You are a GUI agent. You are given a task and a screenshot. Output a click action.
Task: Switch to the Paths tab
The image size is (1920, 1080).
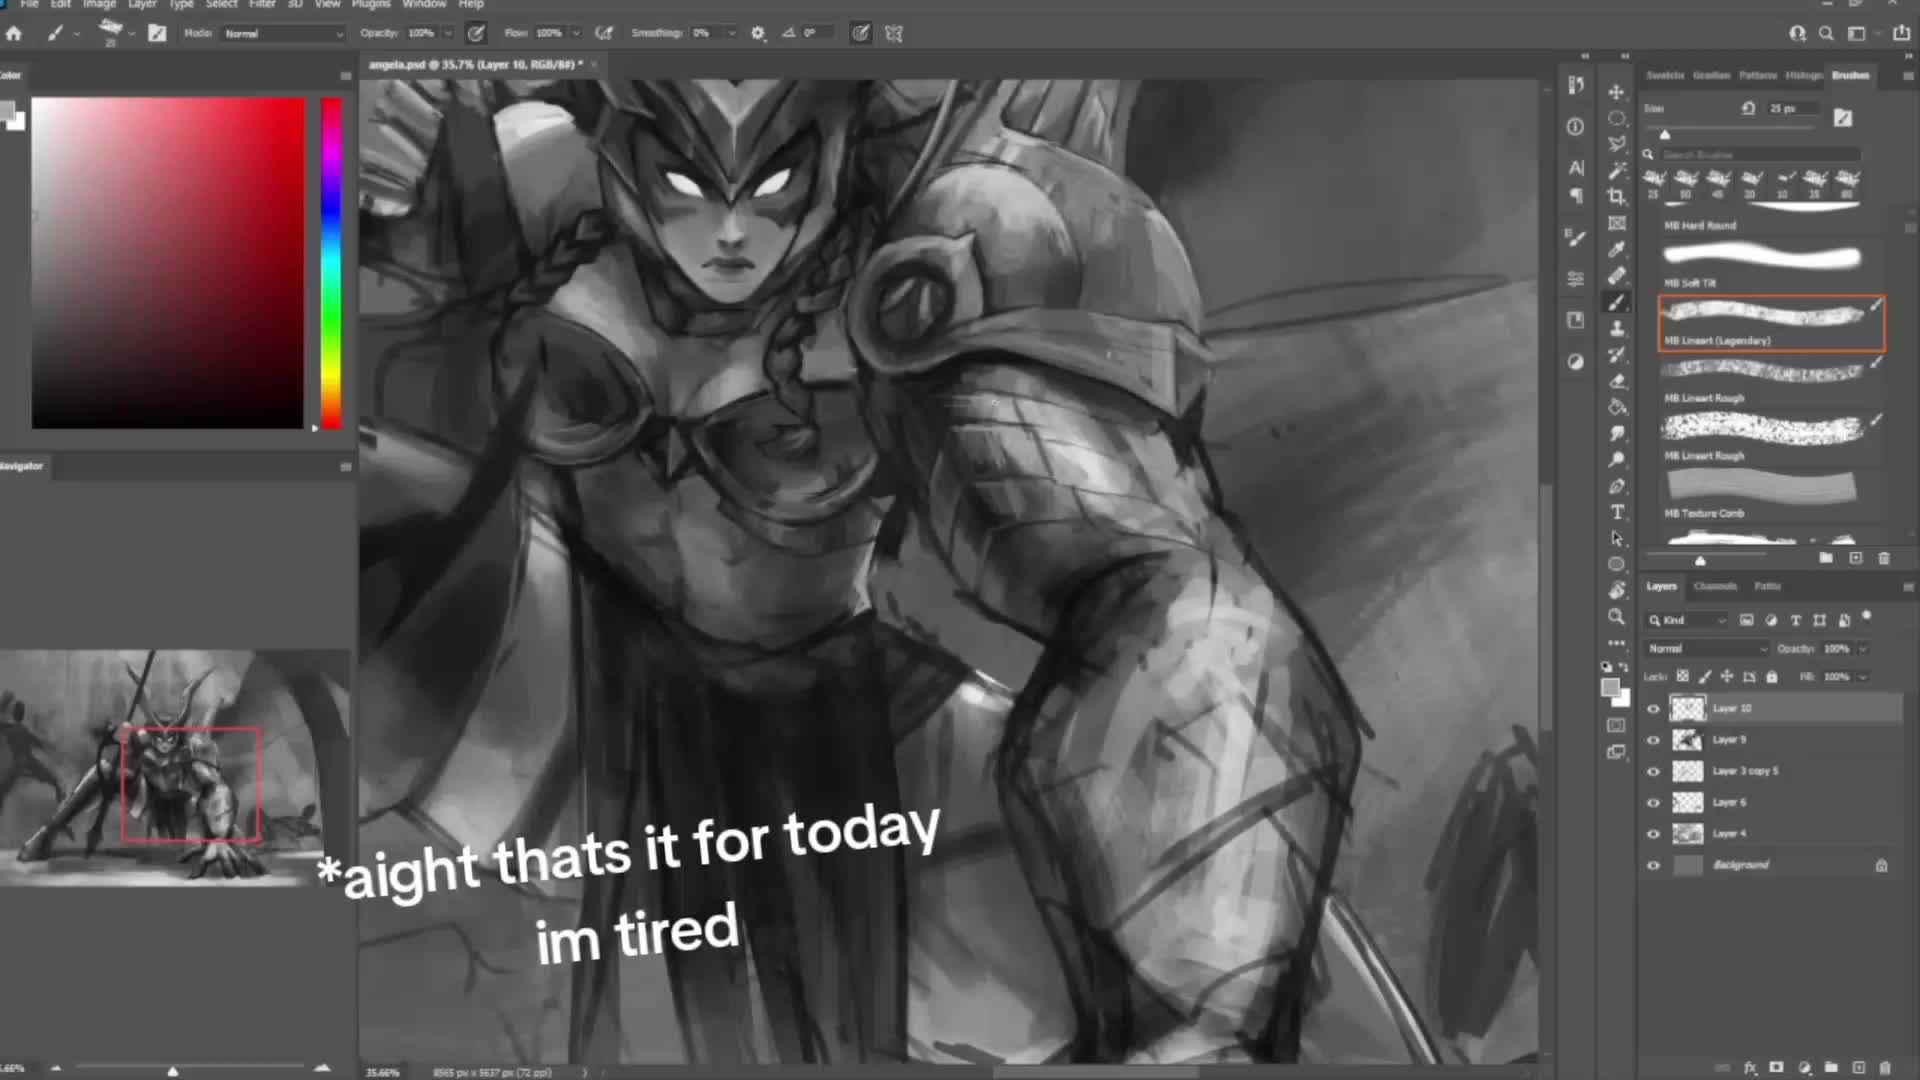point(1768,586)
